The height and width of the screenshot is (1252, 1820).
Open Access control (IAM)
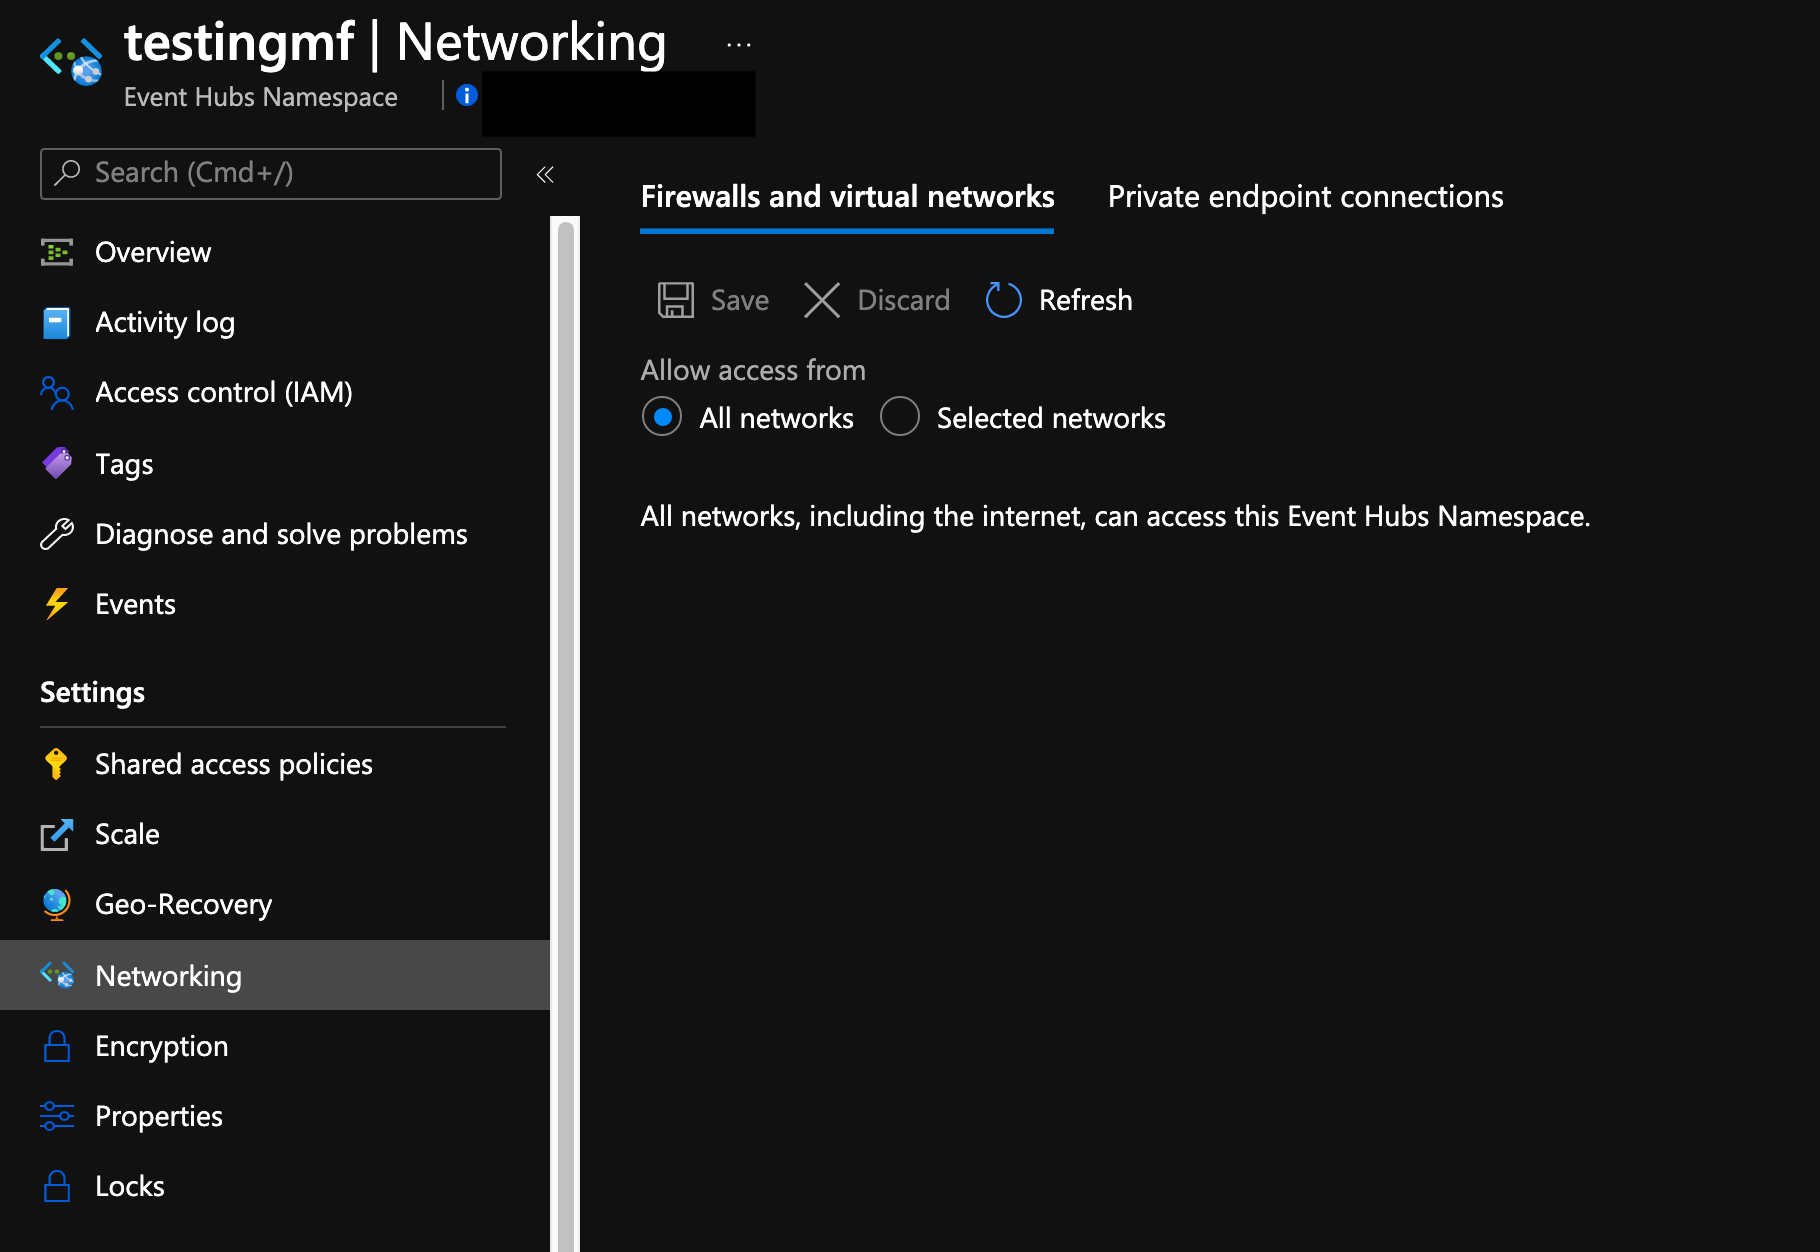[223, 392]
